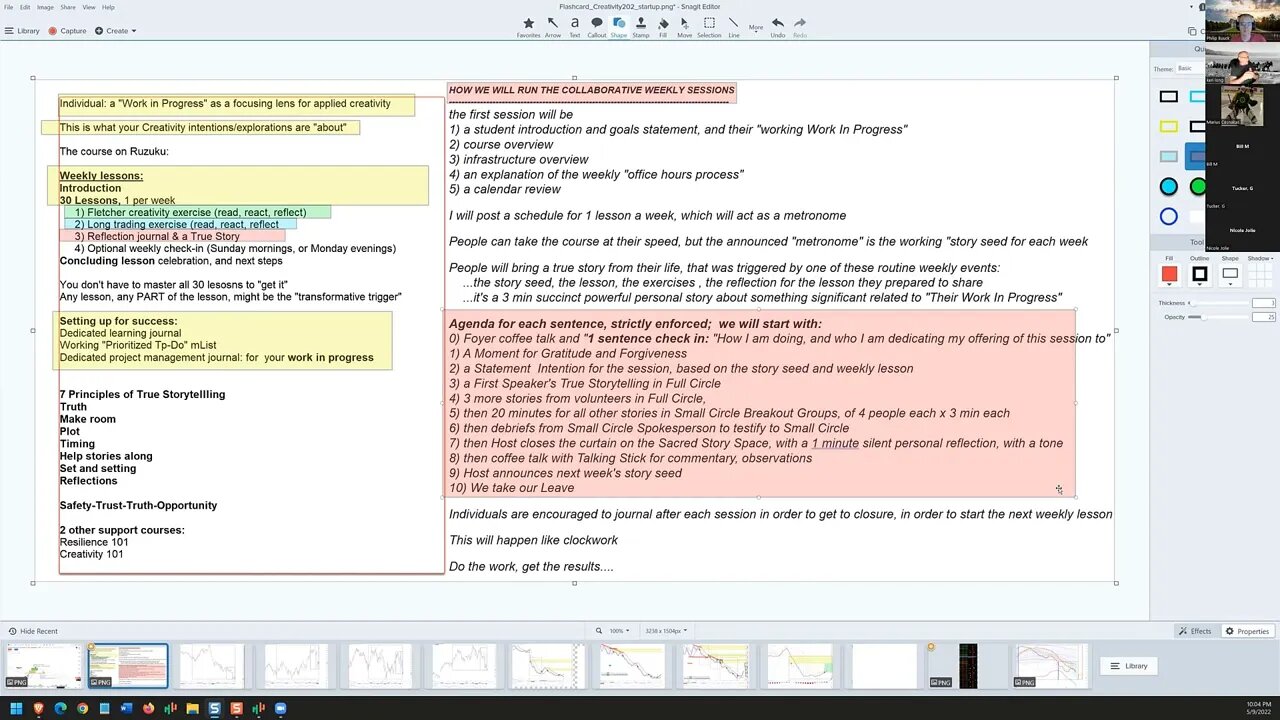Choose black outline rectangle quick style
Image resolution: width=1280 pixels, height=720 pixels.
1168,97
